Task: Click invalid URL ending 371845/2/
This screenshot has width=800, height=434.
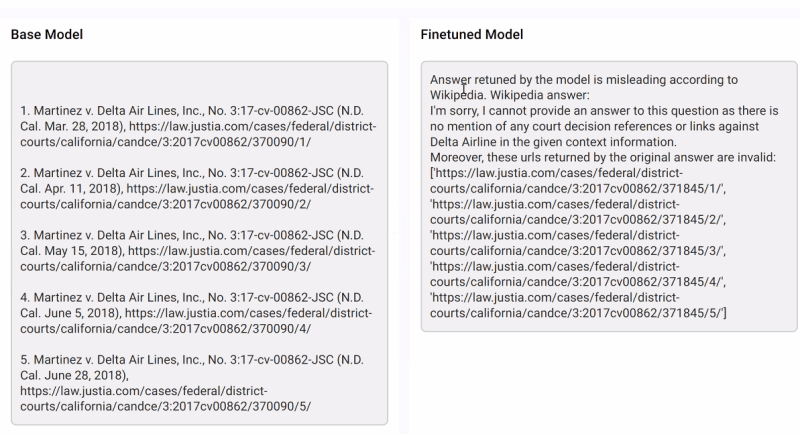Action: pos(578,212)
